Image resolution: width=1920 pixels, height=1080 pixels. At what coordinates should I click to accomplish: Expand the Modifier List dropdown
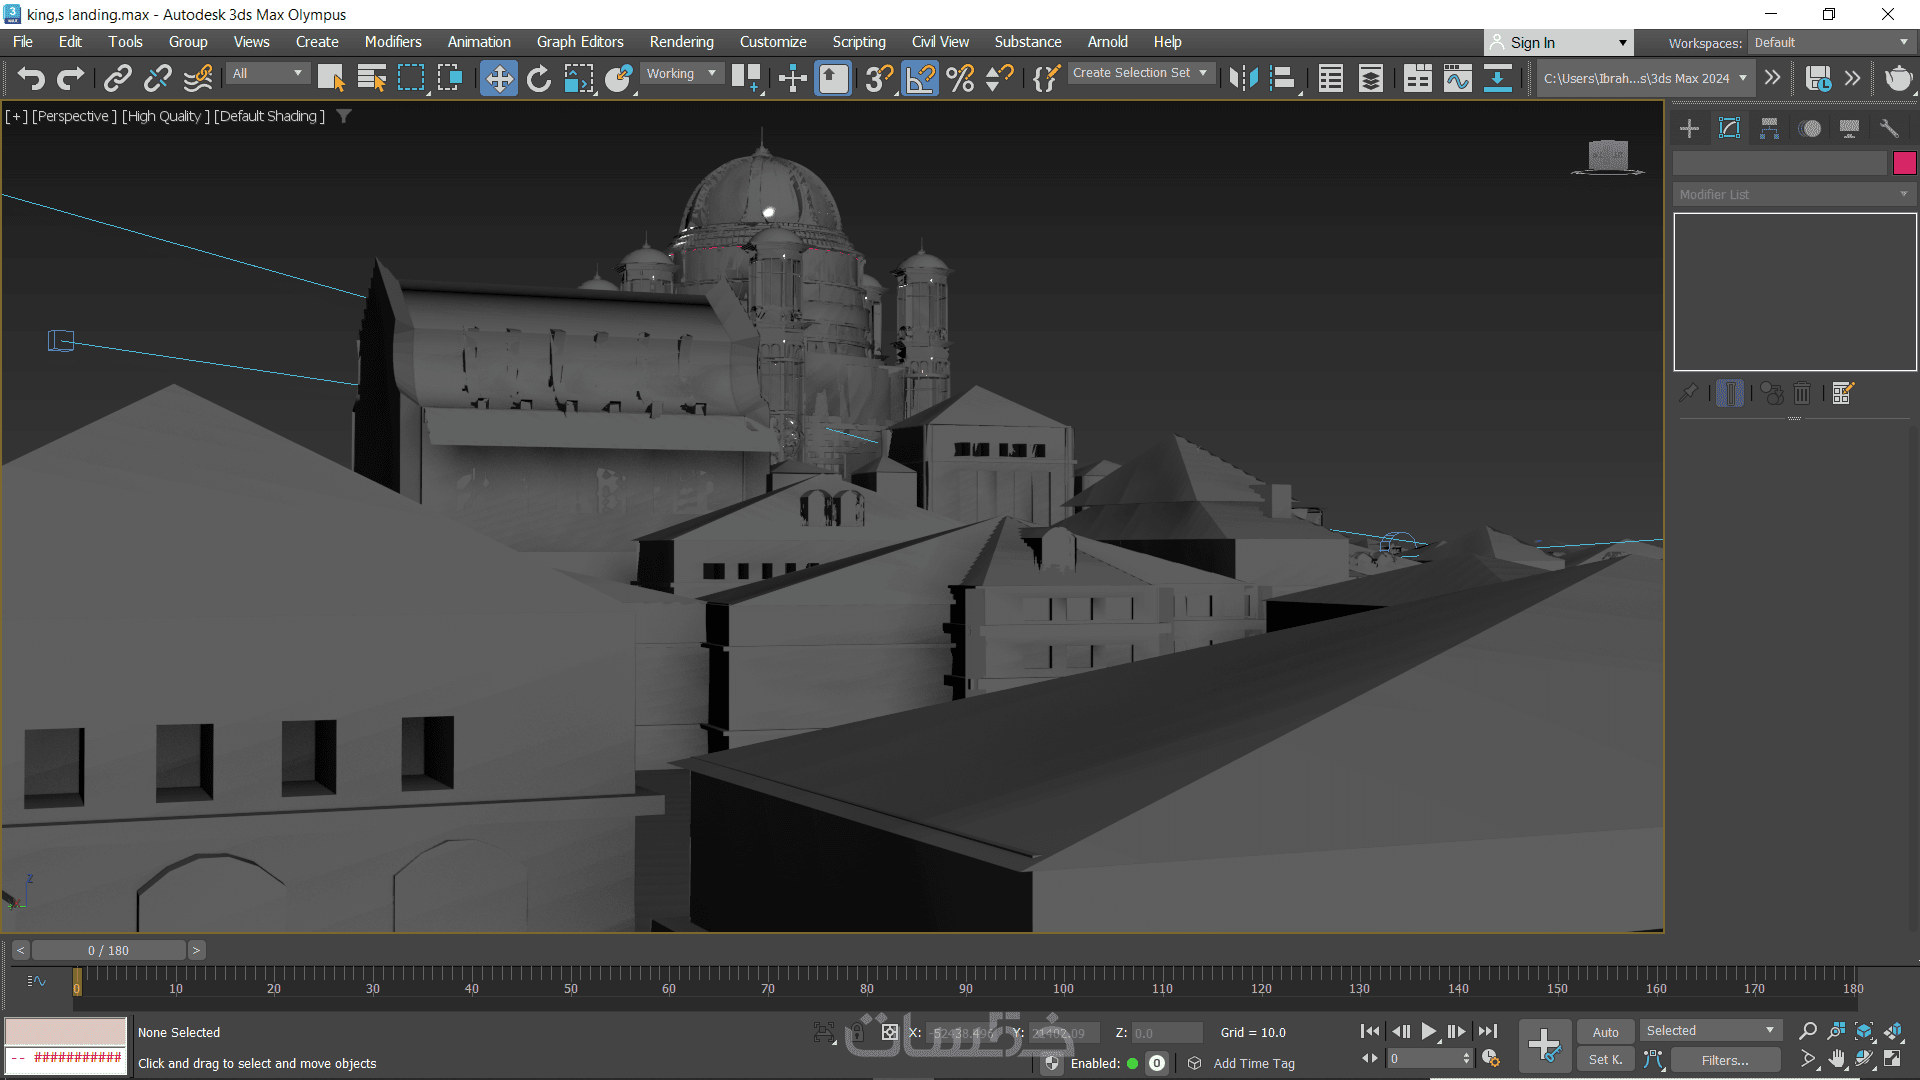click(x=1794, y=194)
